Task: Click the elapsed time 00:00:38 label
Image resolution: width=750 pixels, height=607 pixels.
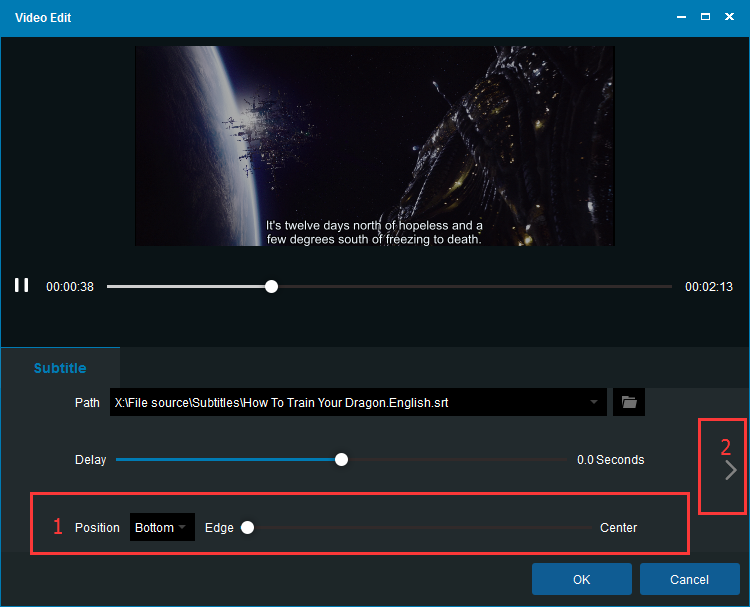Action: click(70, 287)
